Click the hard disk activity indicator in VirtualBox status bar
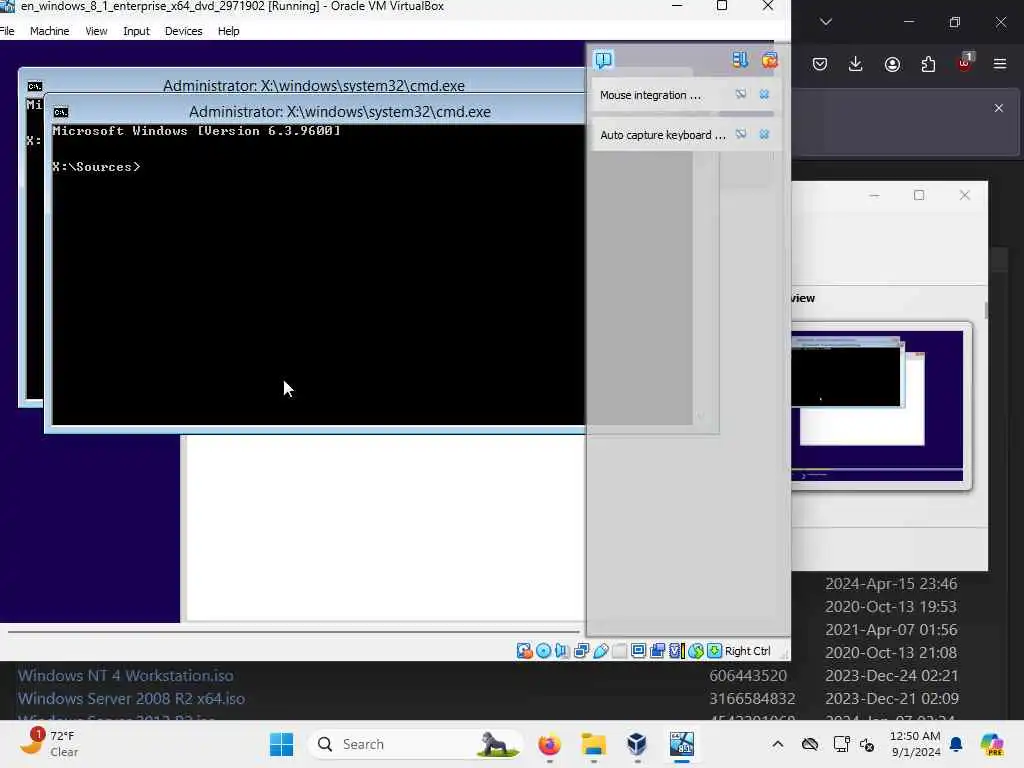1024x768 pixels. point(524,650)
